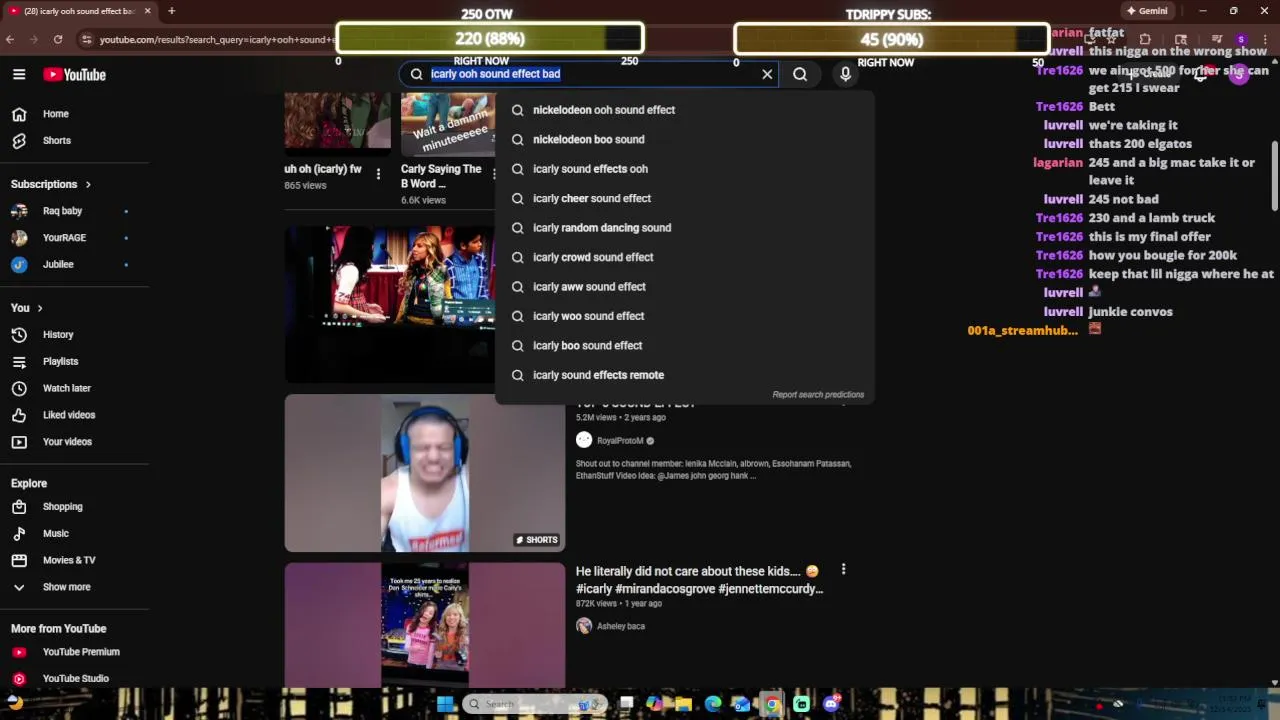Choose suggestion icarly random dancing sound
The height and width of the screenshot is (720, 1280).
click(x=684, y=228)
